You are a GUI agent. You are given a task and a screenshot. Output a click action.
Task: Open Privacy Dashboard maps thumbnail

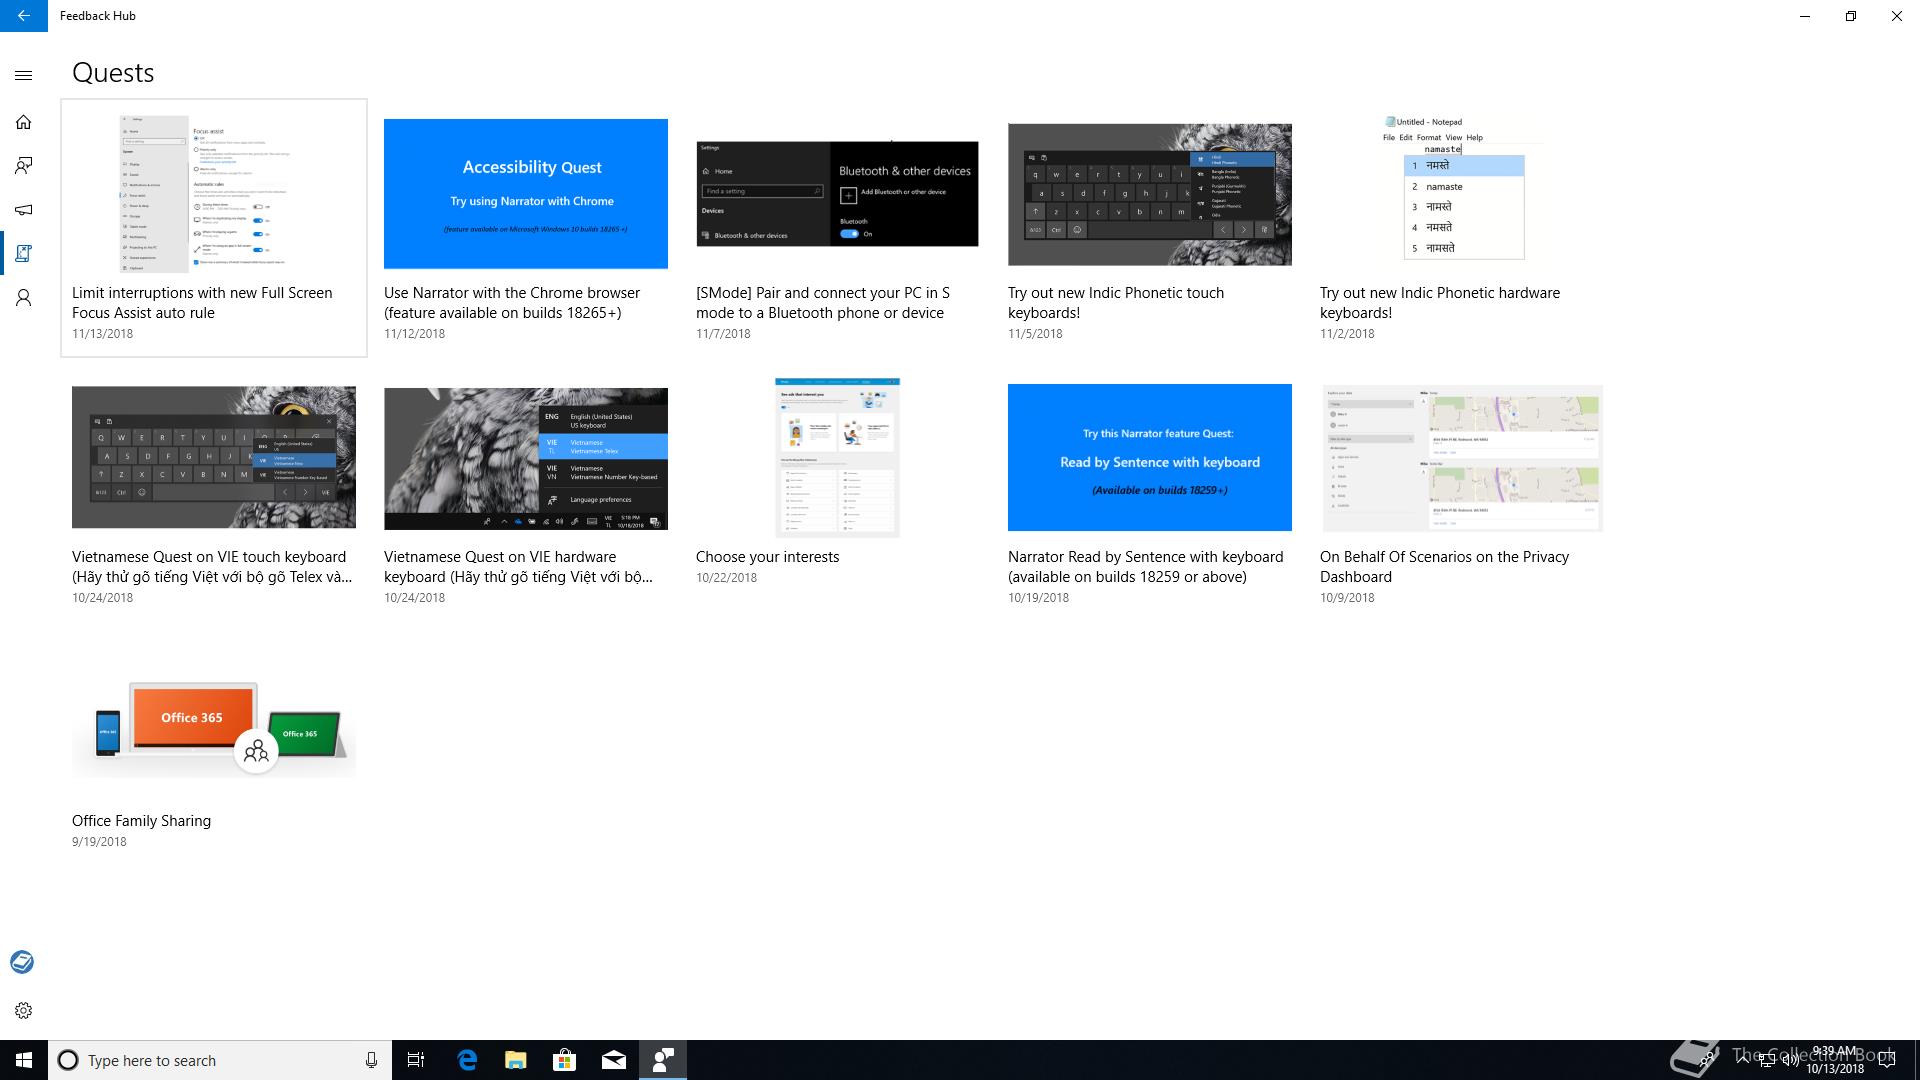(x=1462, y=458)
